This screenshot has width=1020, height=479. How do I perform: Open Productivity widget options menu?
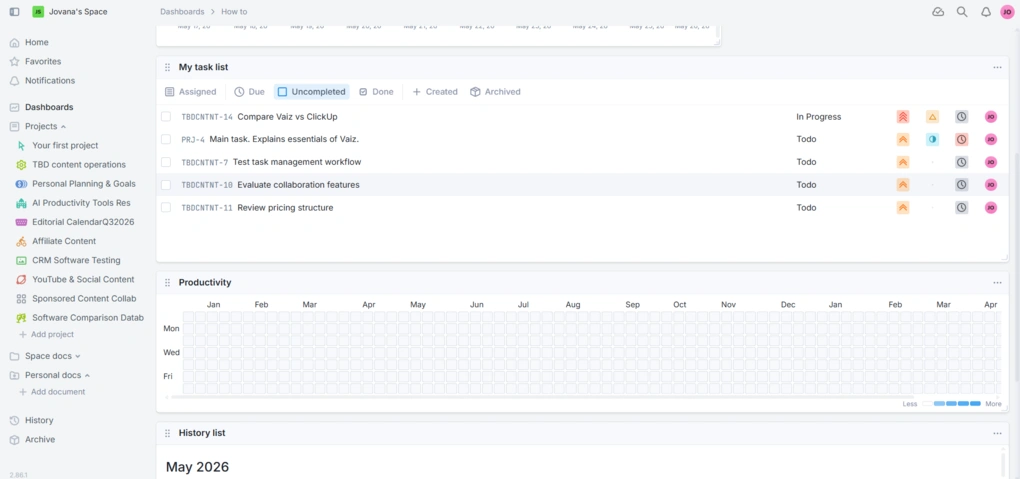997,282
